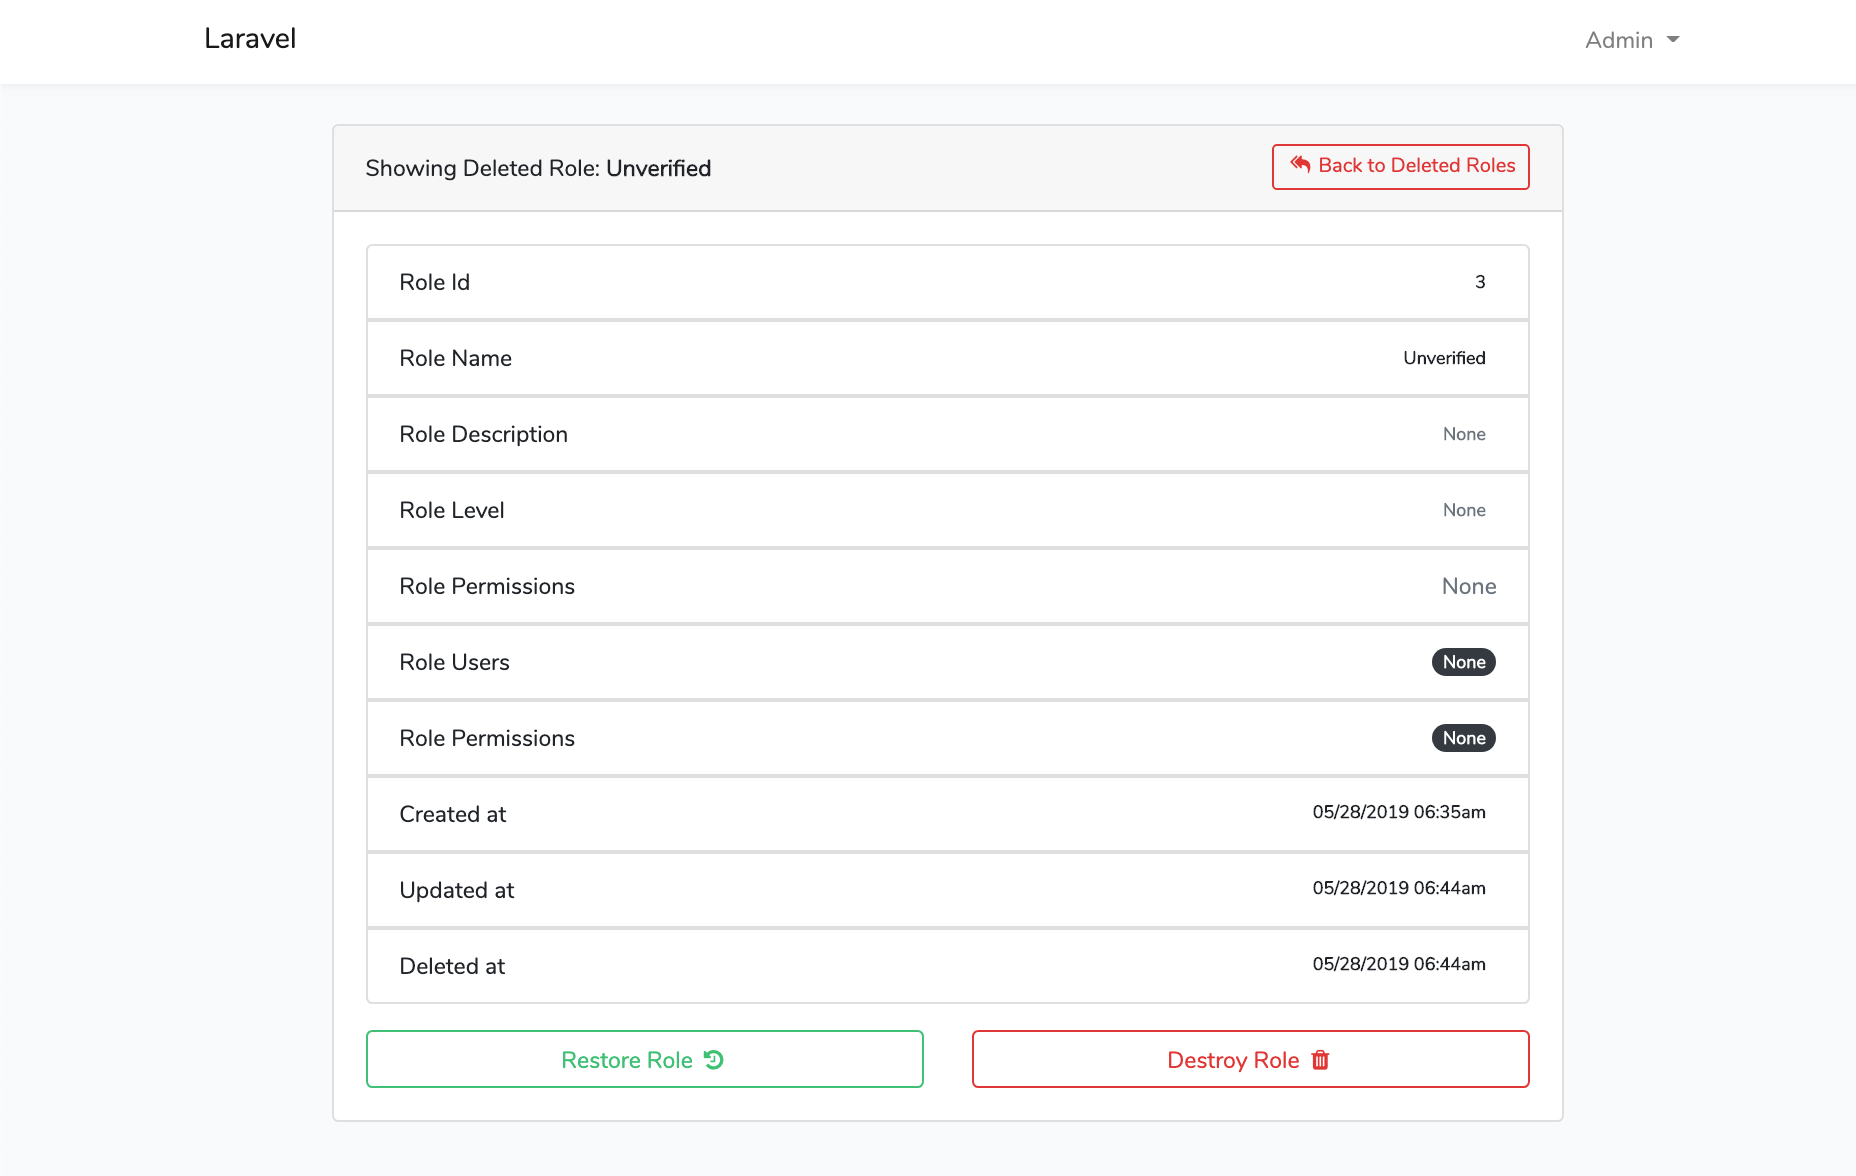Open the Admin user menu
The image size is (1856, 1176).
[1619, 40]
